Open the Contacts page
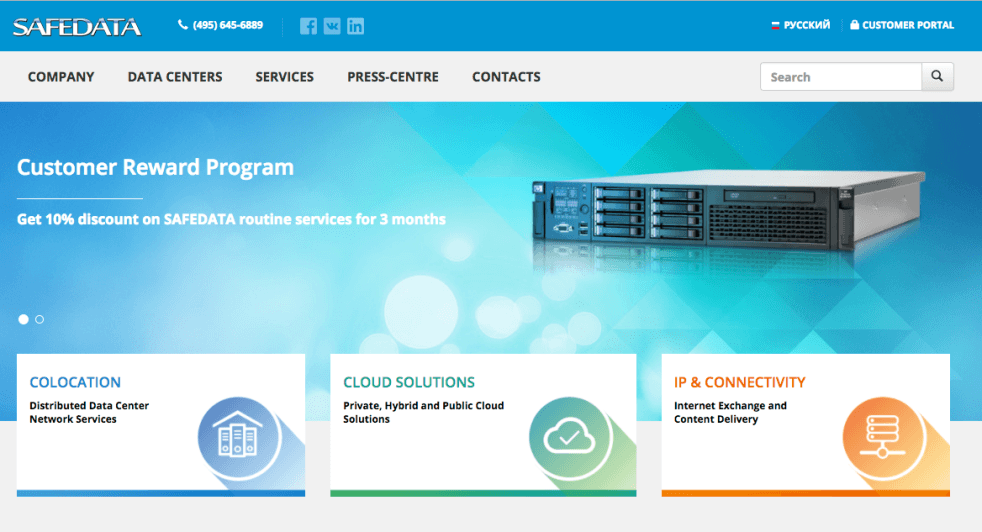 pyautogui.click(x=506, y=77)
